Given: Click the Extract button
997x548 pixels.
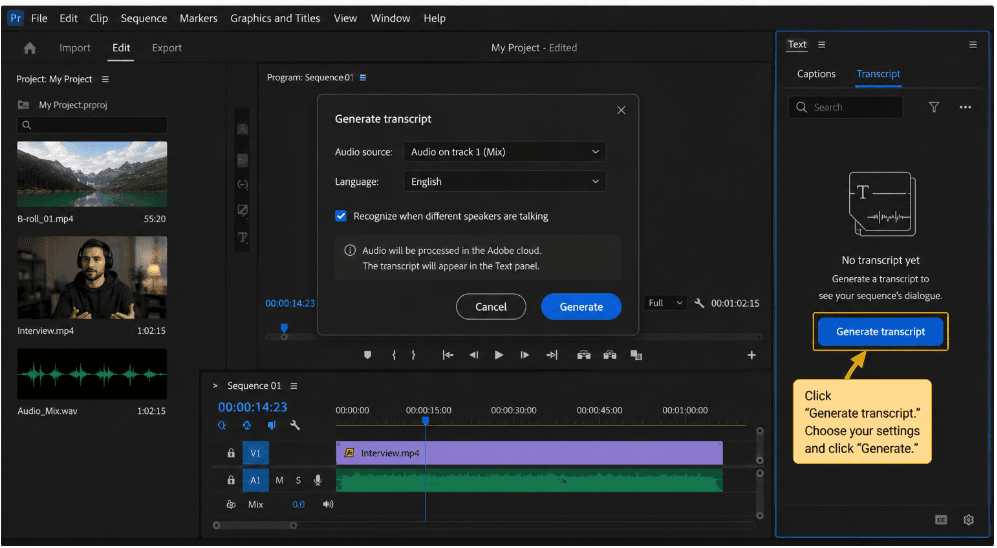Looking at the screenshot, I should (x=610, y=355).
